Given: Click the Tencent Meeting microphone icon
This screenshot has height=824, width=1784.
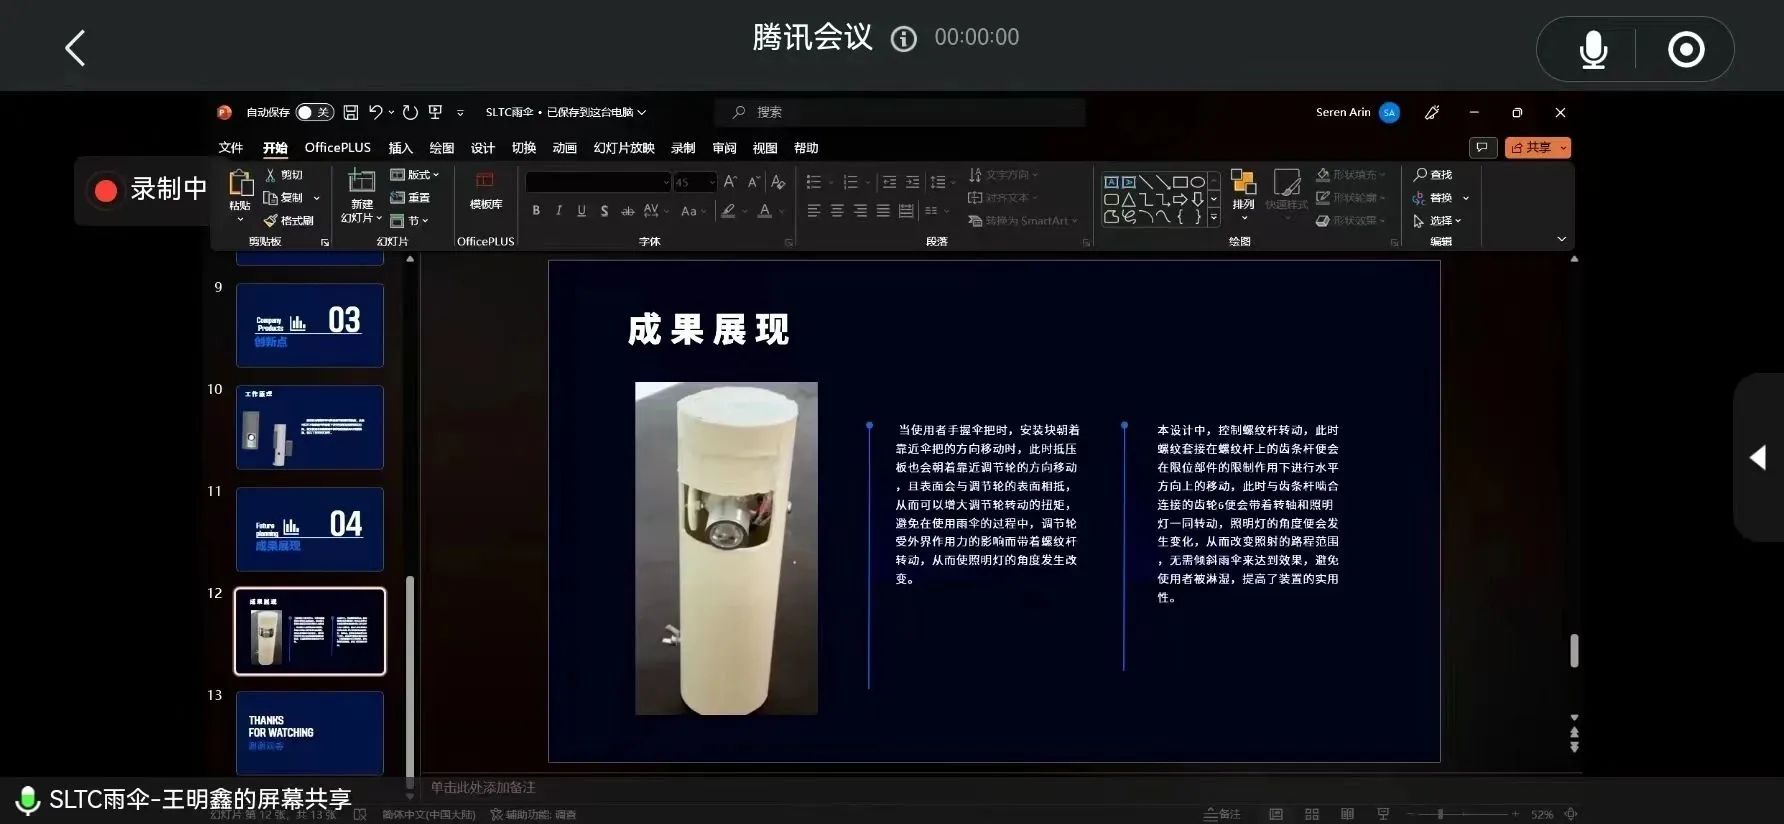Looking at the screenshot, I should 1593,49.
